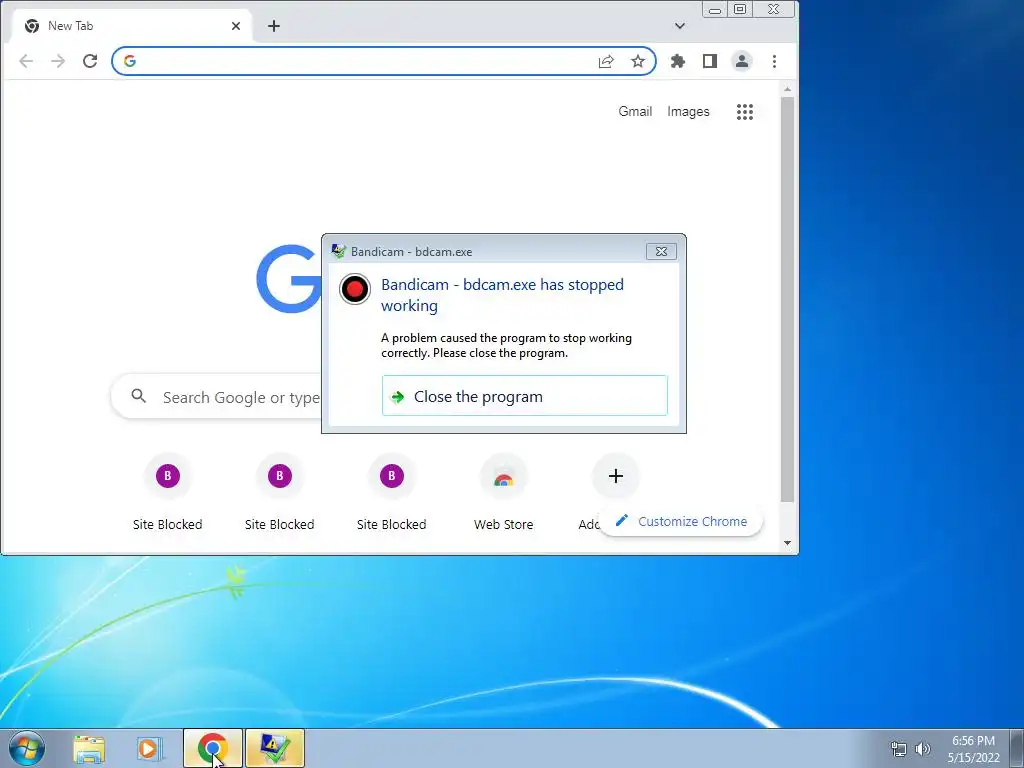Click Close the program in Bandicam dialog
This screenshot has height=768, width=1024.
point(525,396)
